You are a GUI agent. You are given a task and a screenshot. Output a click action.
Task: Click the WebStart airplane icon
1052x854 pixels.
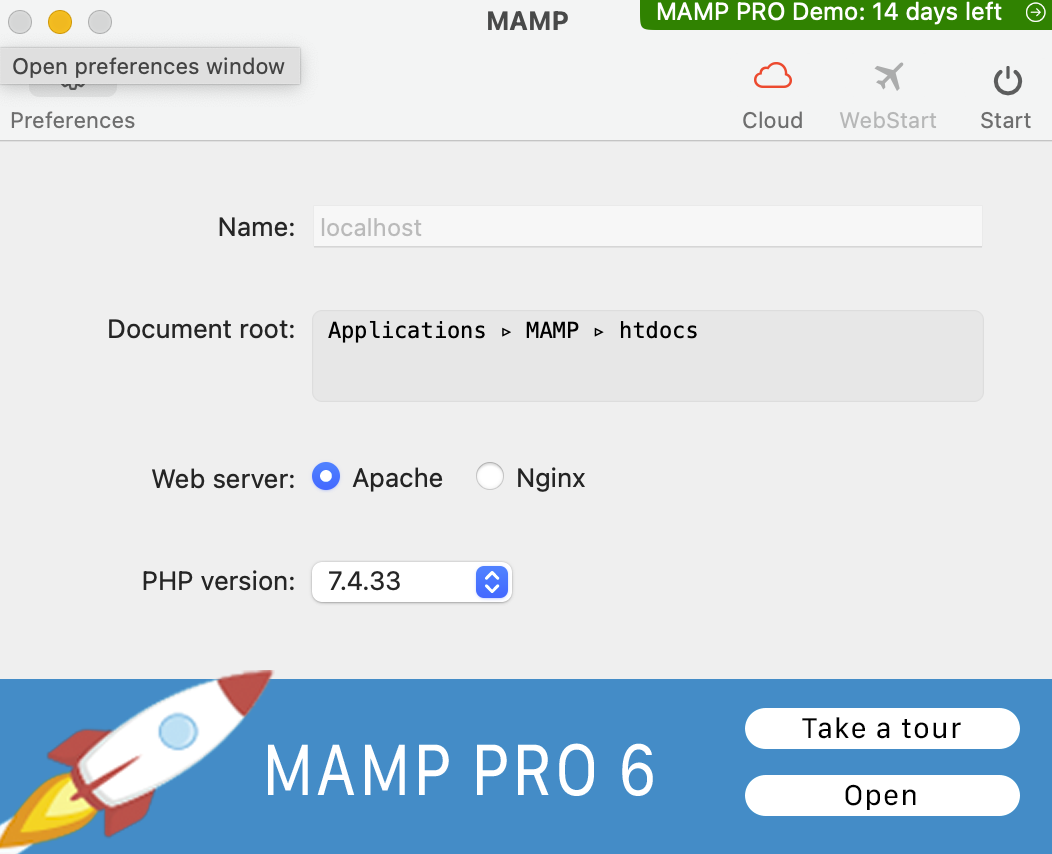coord(888,76)
